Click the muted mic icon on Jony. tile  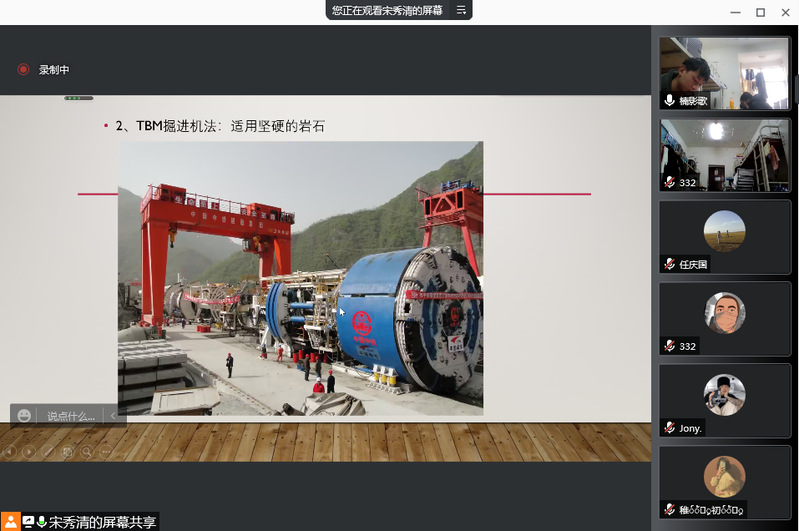coord(669,428)
